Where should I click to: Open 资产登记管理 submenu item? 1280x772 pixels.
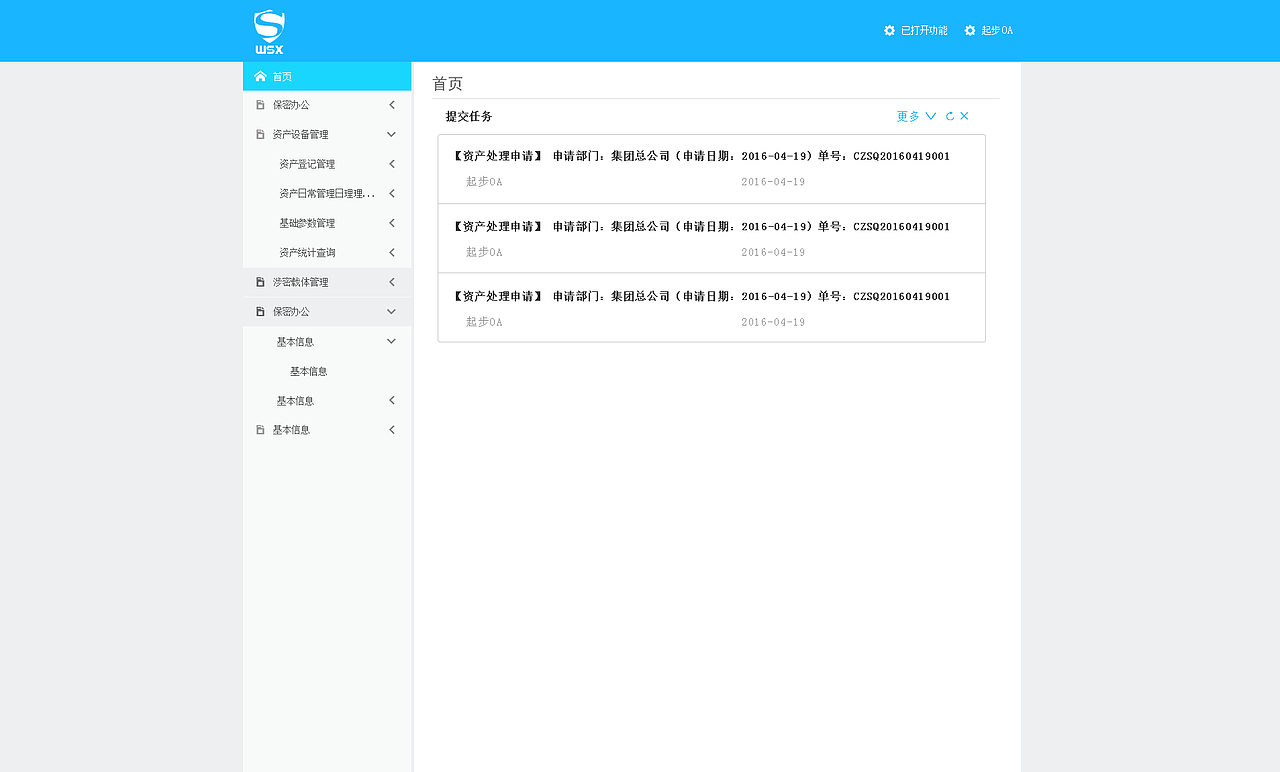pyautogui.click(x=307, y=164)
